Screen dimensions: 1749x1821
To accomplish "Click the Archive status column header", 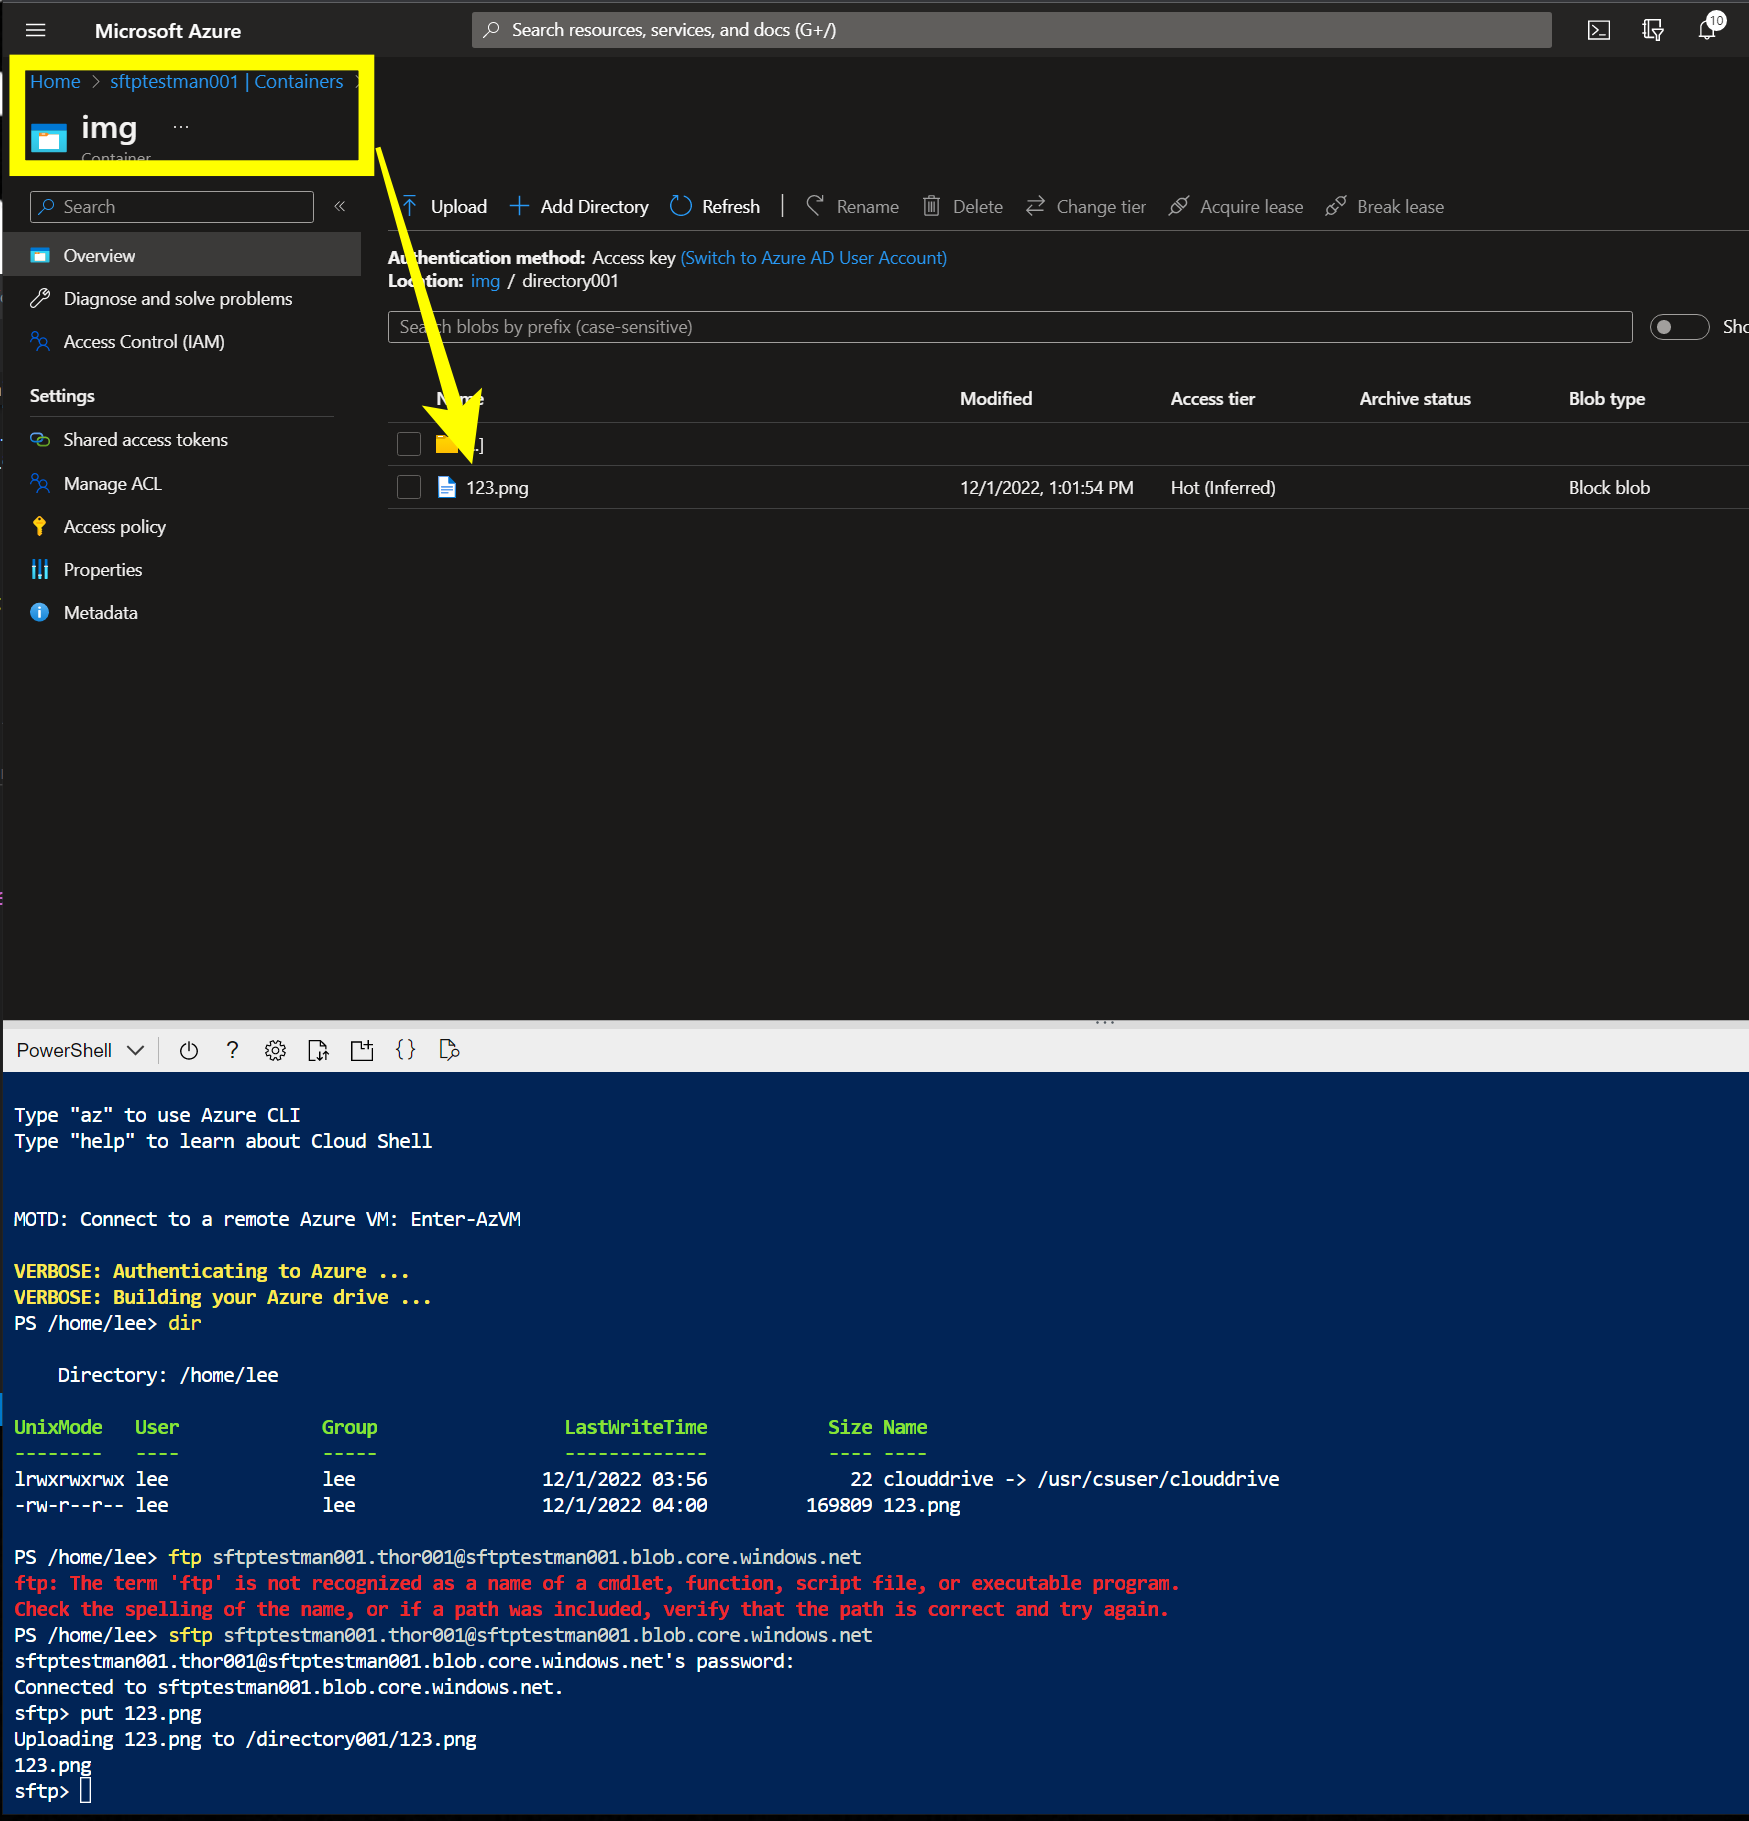I will (1415, 399).
